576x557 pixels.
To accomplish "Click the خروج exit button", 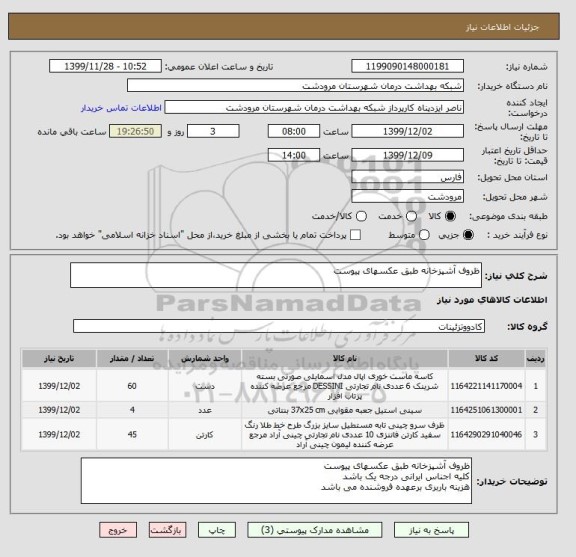I will [118, 530].
